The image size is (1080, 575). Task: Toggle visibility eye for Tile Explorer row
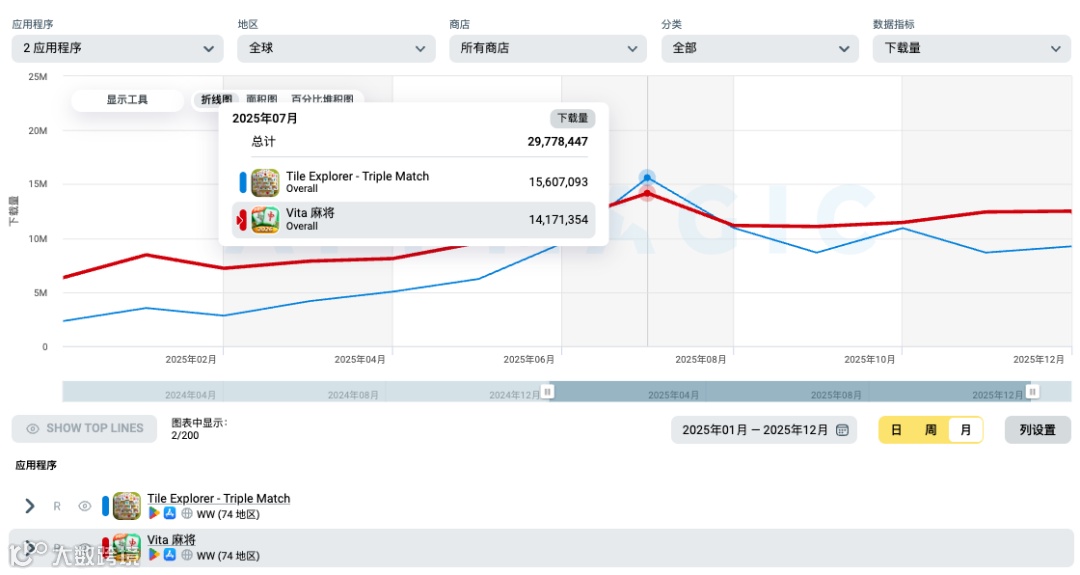[x=85, y=506]
